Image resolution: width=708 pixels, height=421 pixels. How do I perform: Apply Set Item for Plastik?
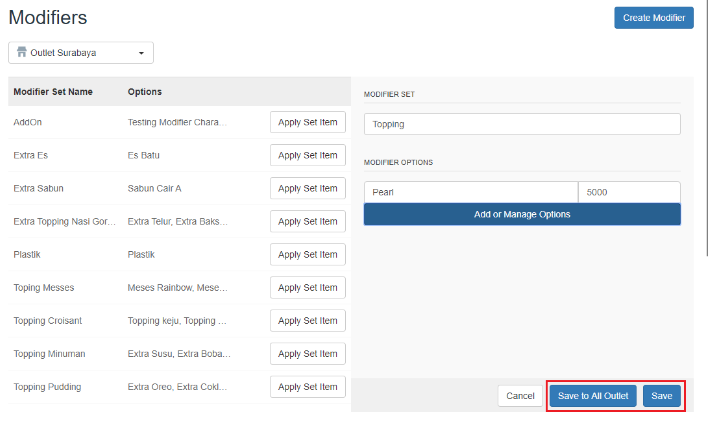tap(307, 255)
